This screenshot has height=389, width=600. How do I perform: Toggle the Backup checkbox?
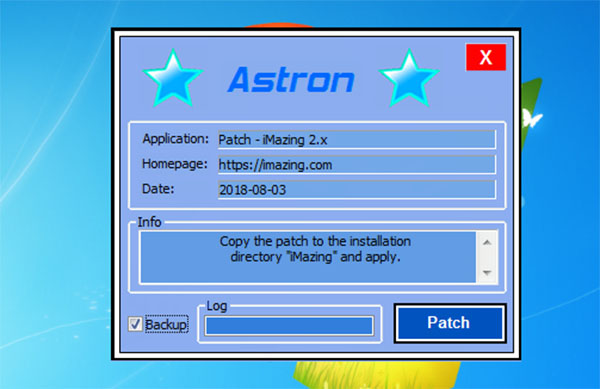pyautogui.click(x=135, y=324)
